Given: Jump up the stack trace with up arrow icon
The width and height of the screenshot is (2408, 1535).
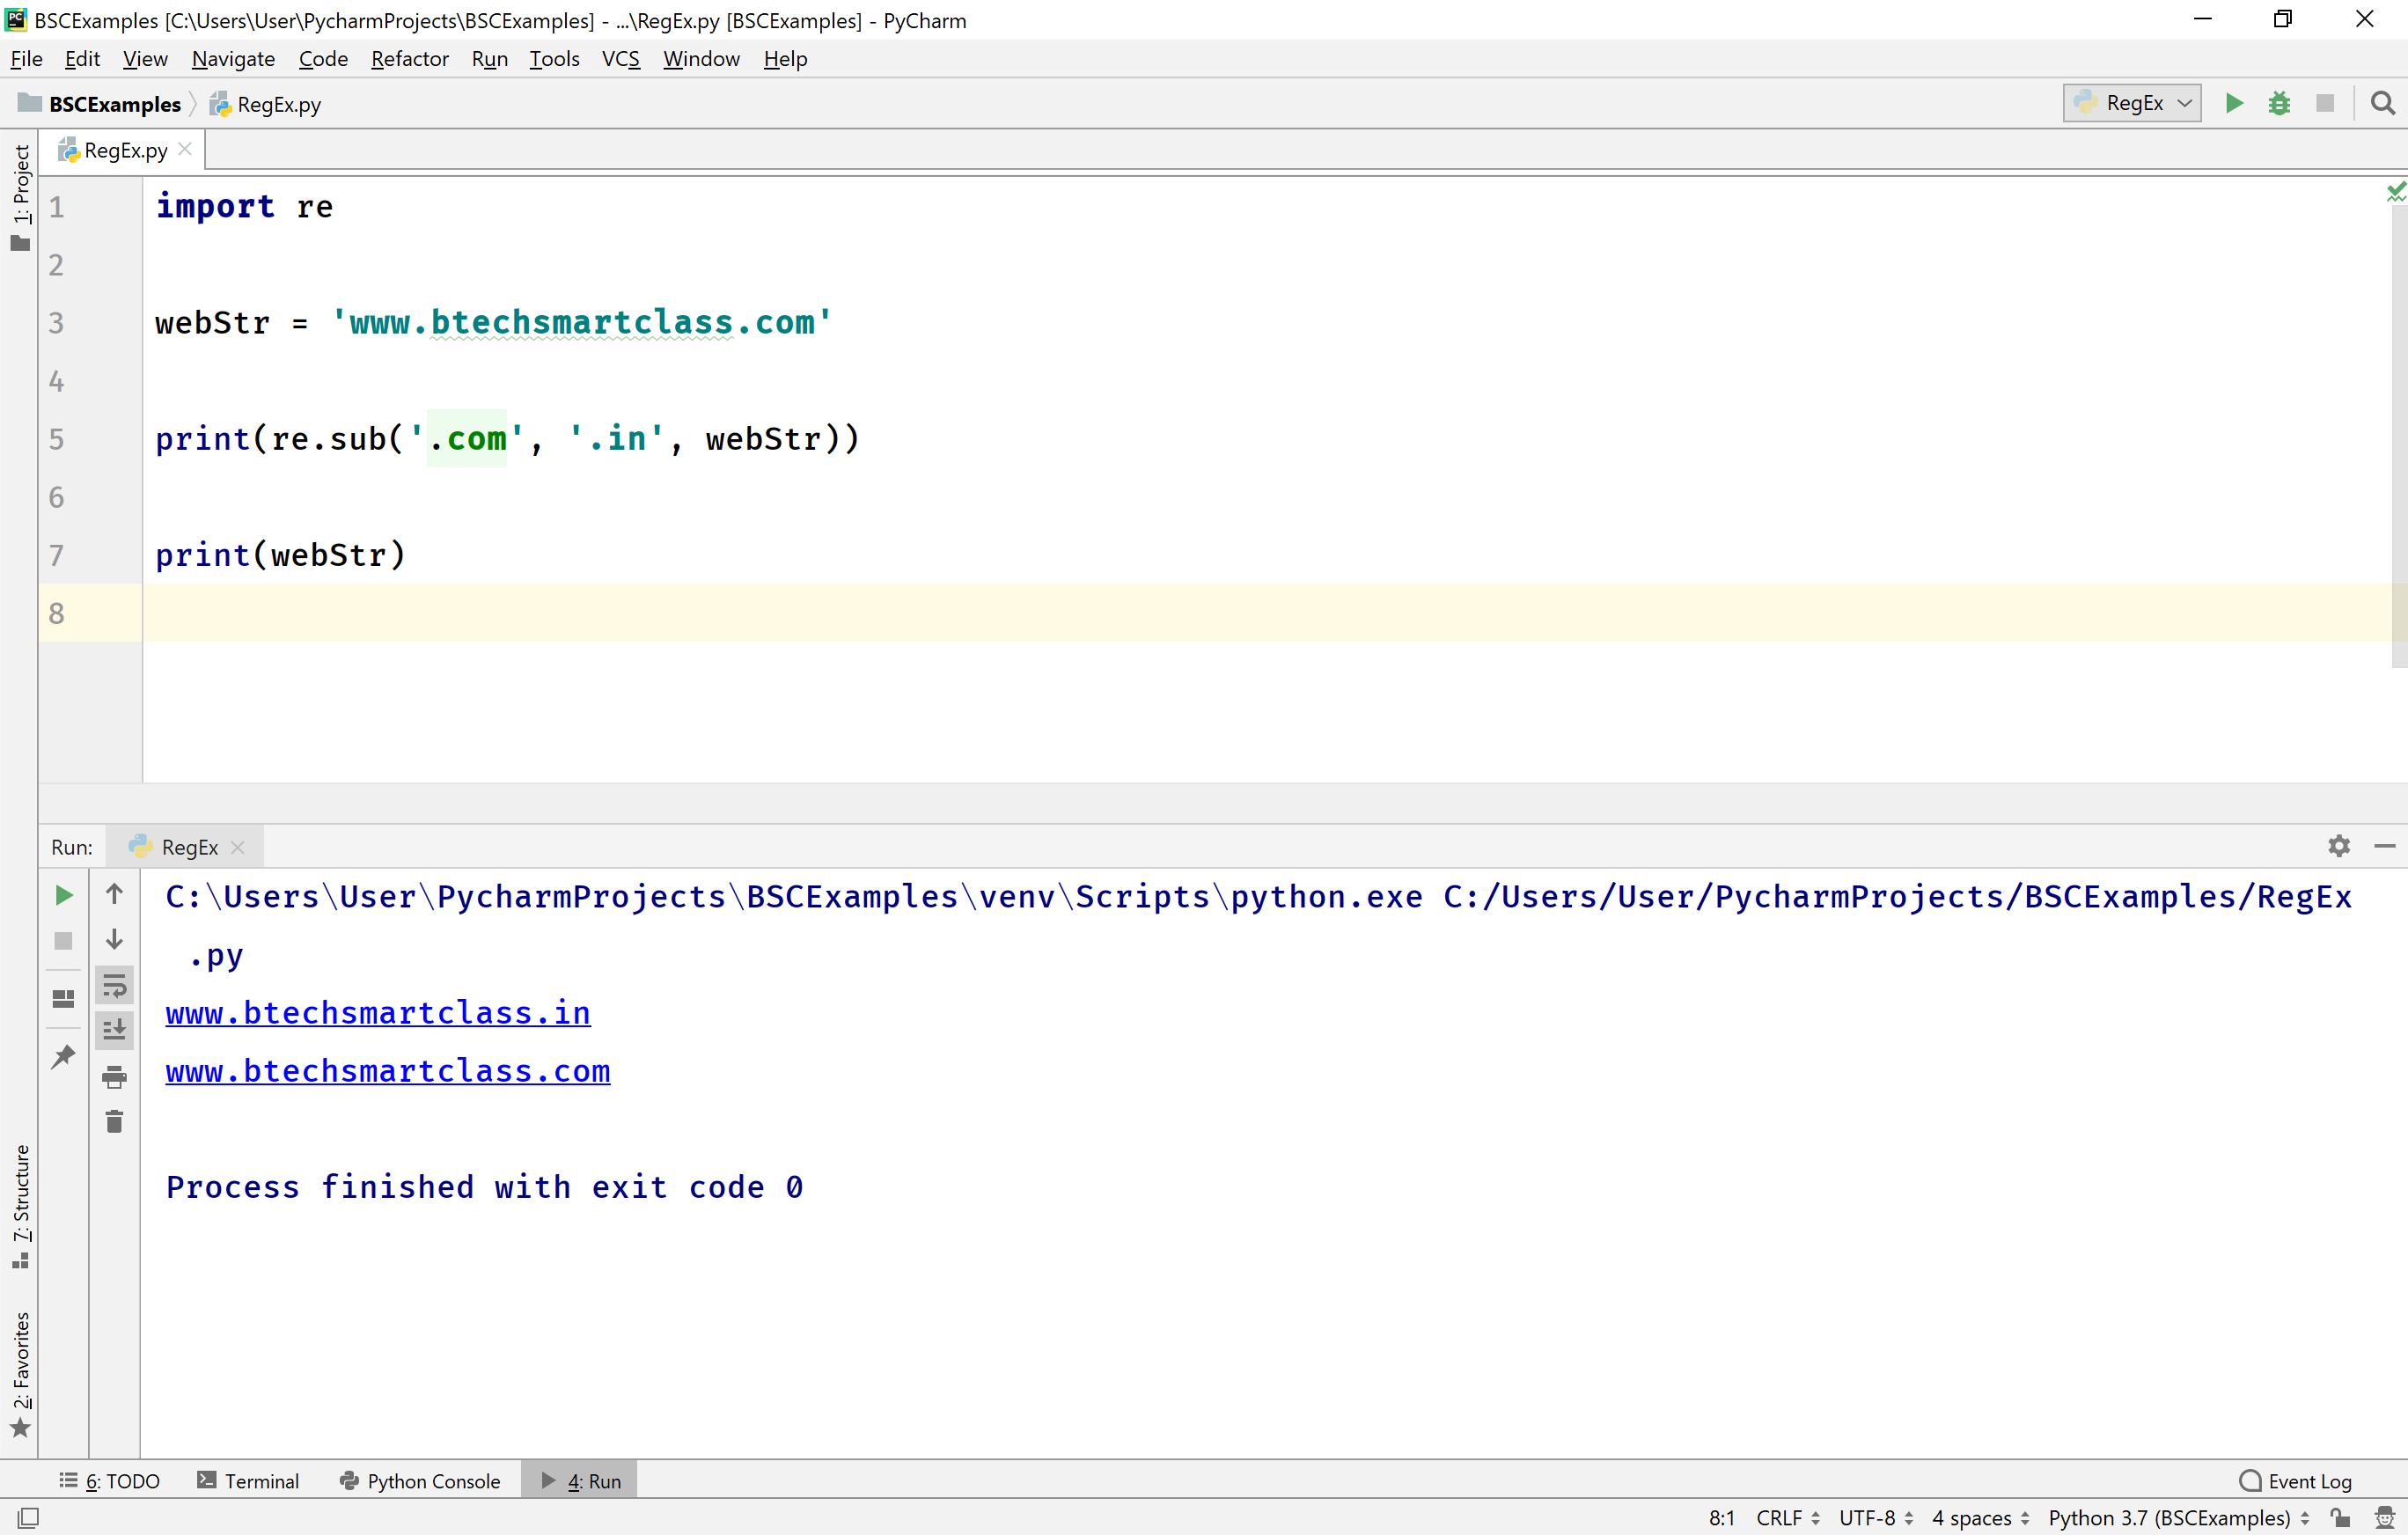Looking at the screenshot, I should 114,895.
